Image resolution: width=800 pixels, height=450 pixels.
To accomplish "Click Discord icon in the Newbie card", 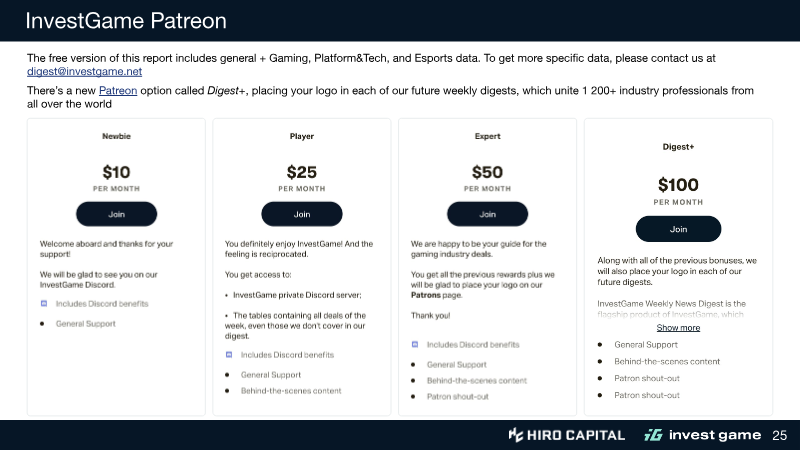I will point(44,302).
